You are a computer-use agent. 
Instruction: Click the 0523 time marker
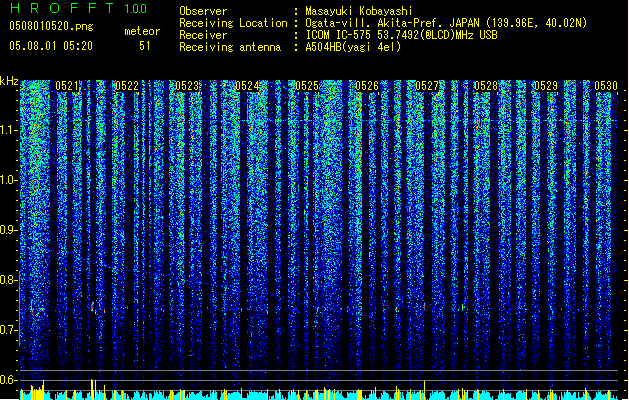tap(187, 86)
